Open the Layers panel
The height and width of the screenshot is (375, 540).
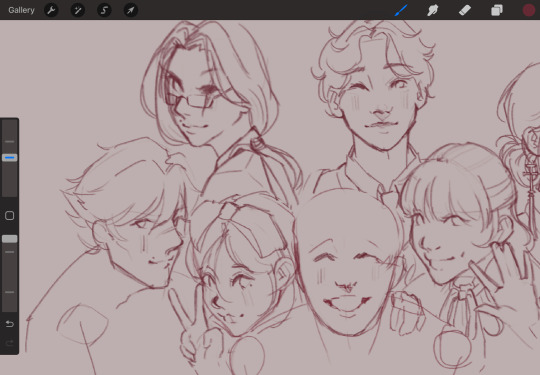pyautogui.click(x=497, y=10)
